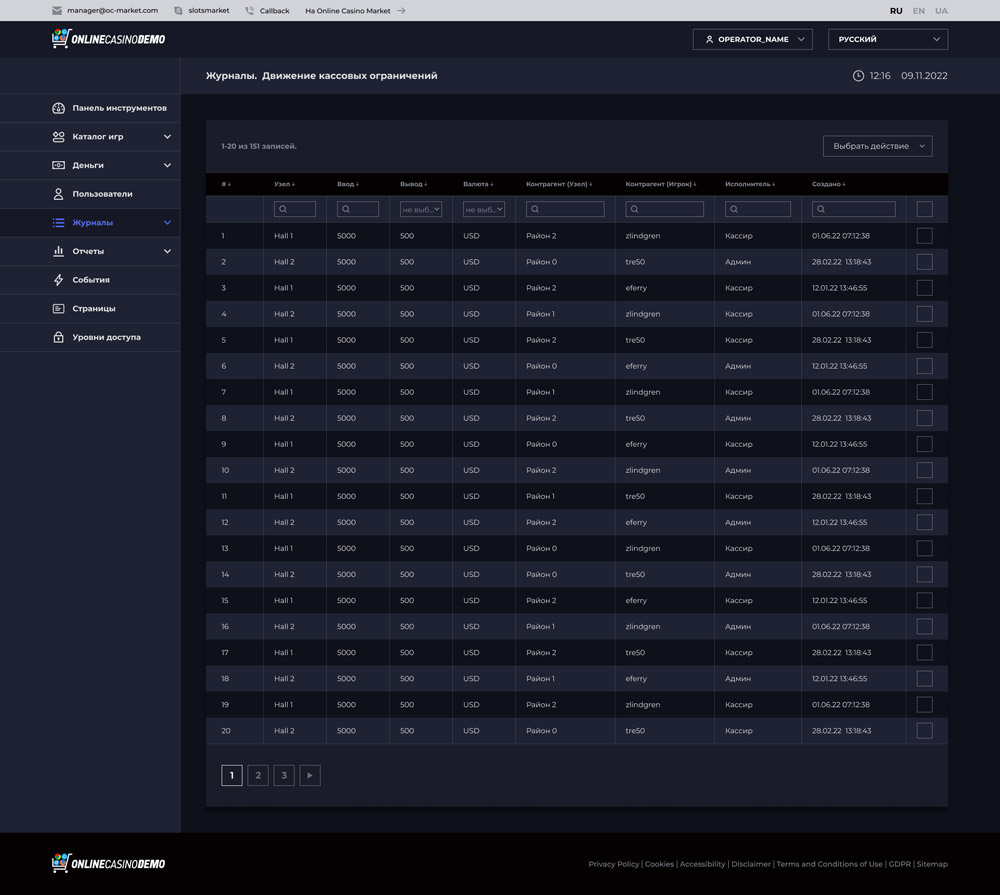
Task: Check the box for row 1
Action: click(x=924, y=236)
